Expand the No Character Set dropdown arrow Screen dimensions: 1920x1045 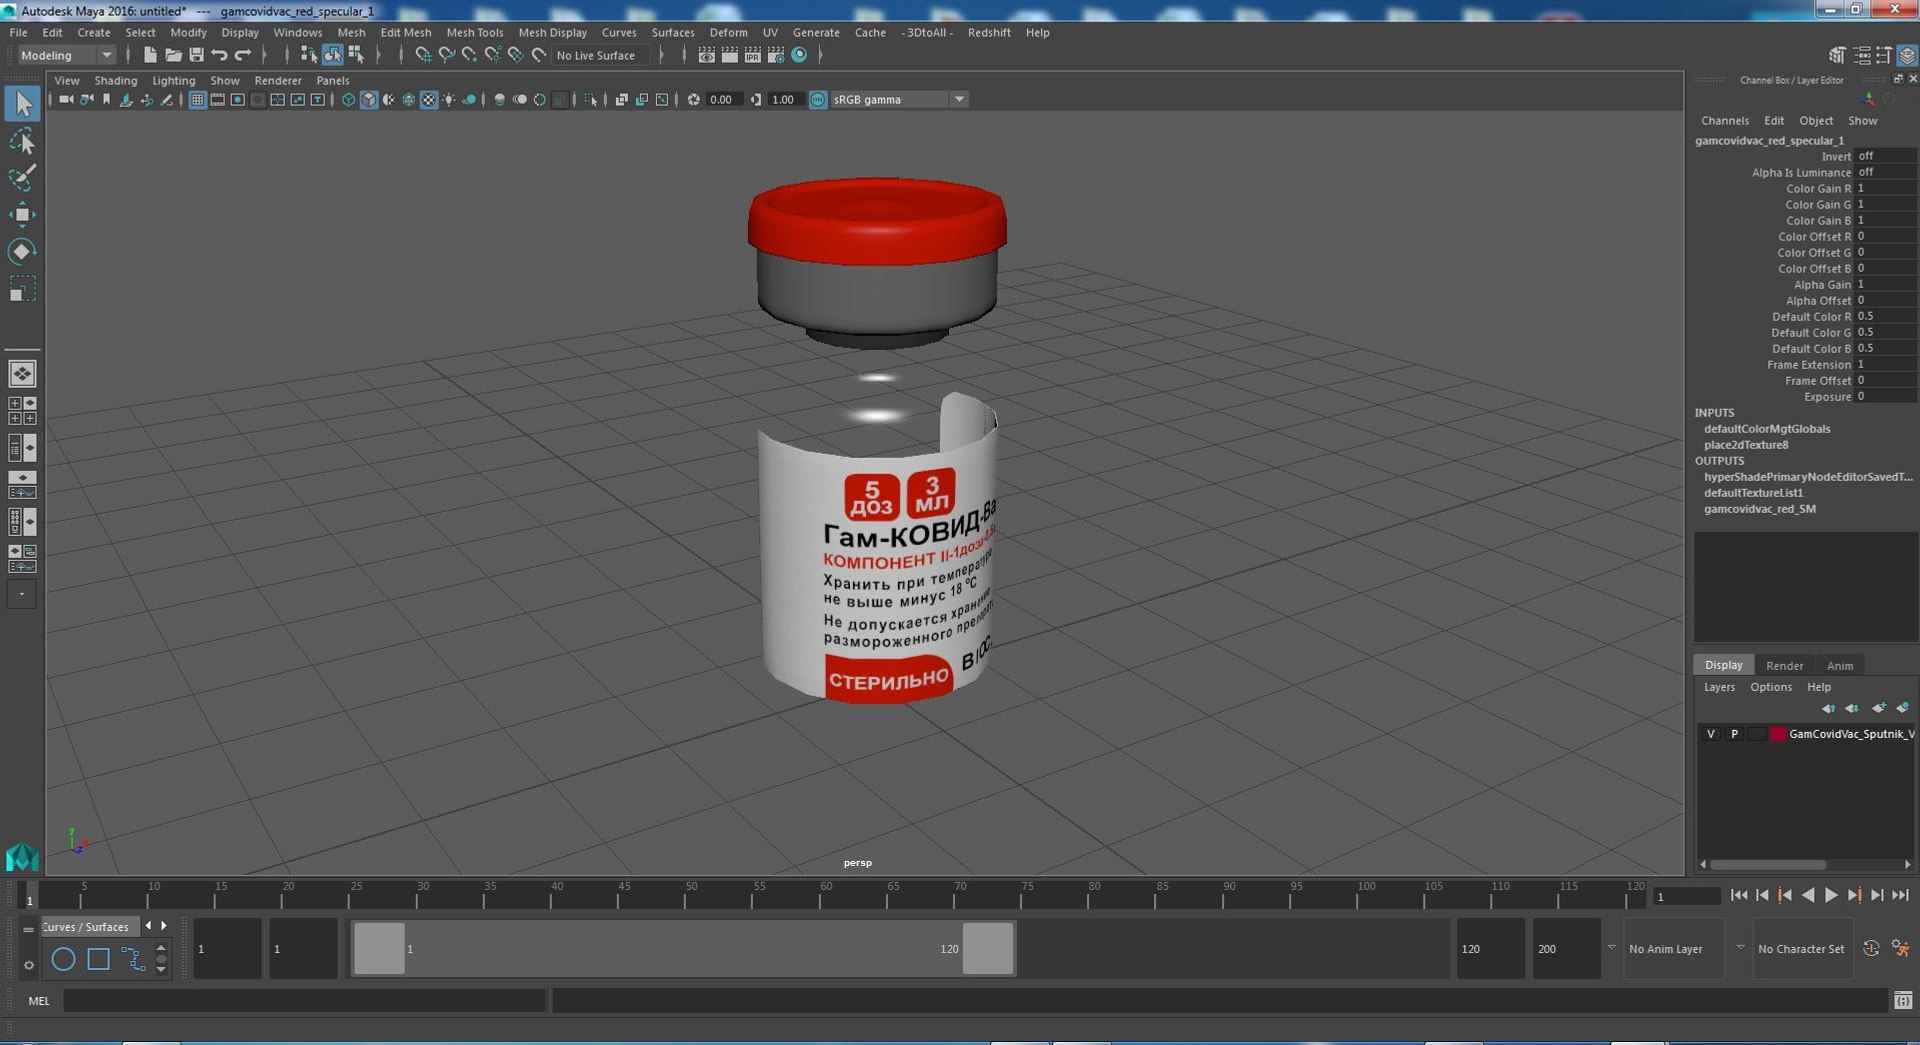[x=1740, y=948]
